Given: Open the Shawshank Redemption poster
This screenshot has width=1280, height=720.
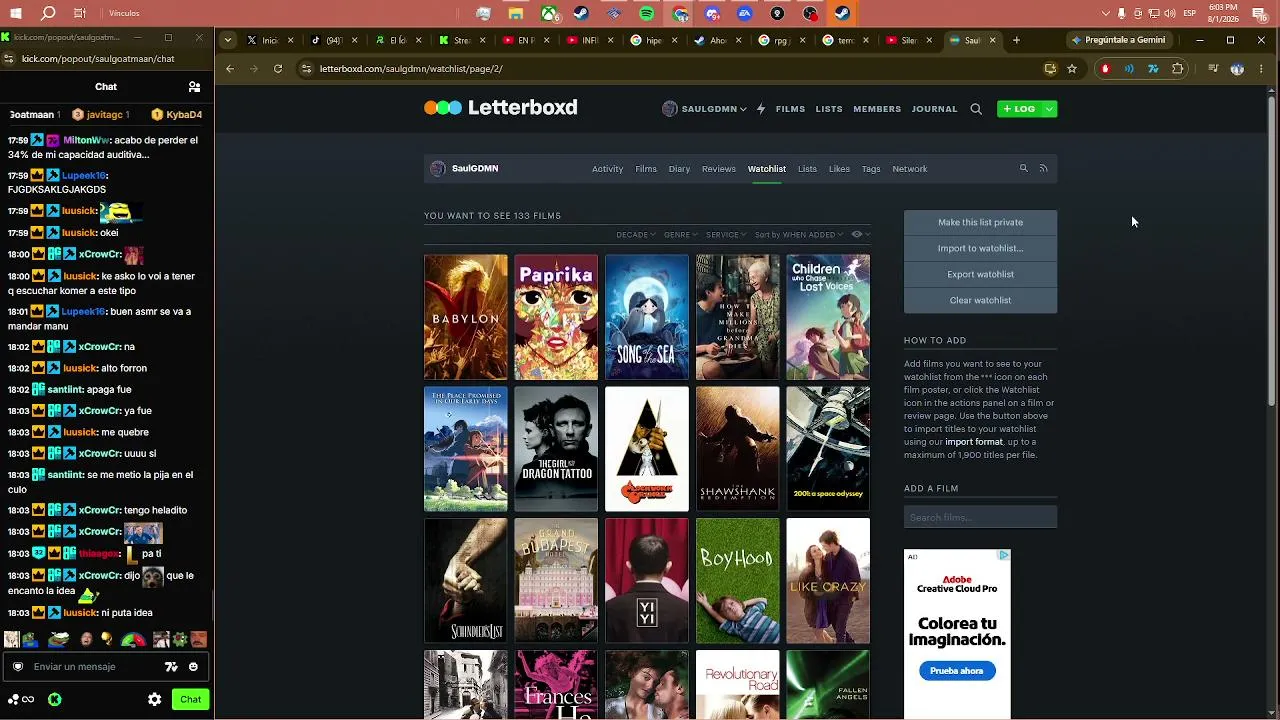Looking at the screenshot, I should tap(738, 449).
